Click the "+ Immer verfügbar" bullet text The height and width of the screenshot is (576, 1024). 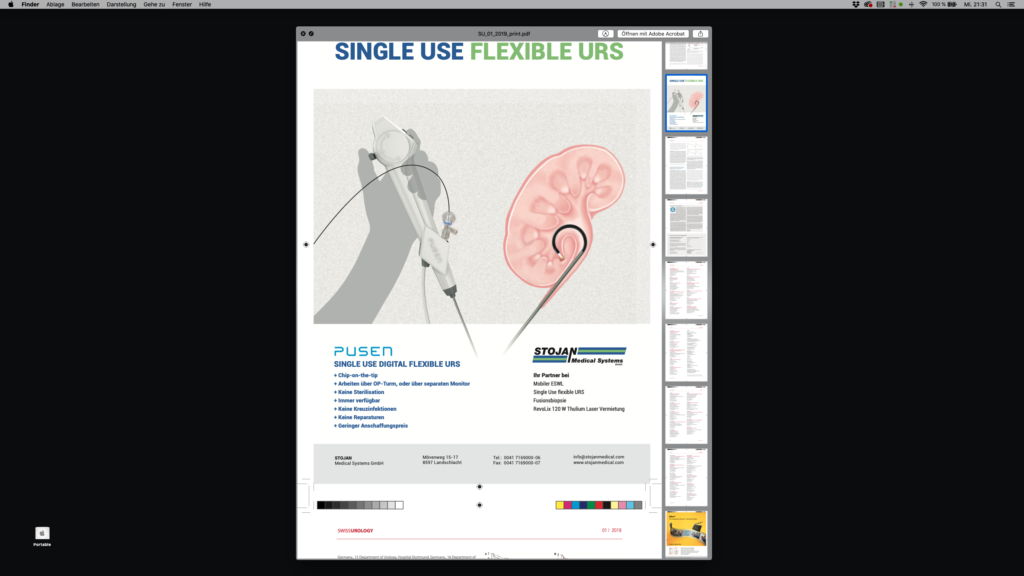pyautogui.click(x=357, y=401)
